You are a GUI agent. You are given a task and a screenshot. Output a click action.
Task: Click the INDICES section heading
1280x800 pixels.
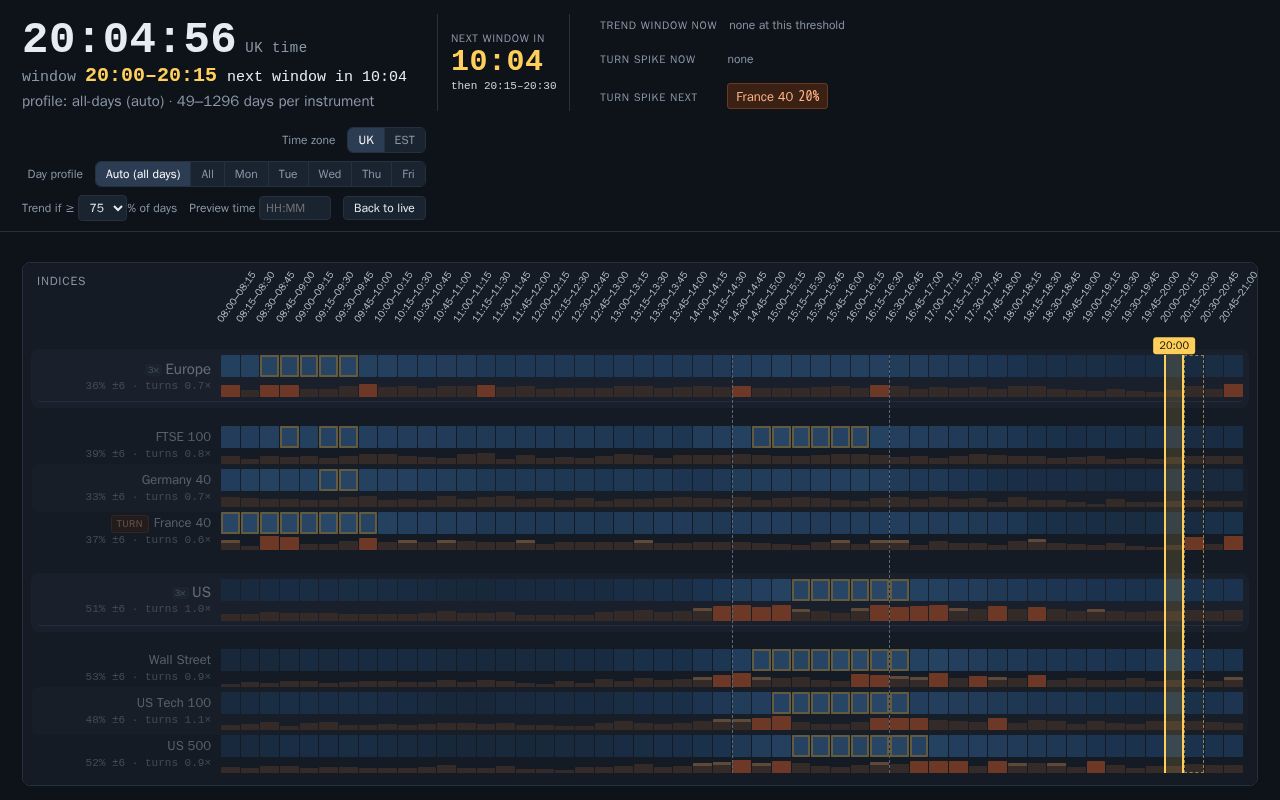61,281
